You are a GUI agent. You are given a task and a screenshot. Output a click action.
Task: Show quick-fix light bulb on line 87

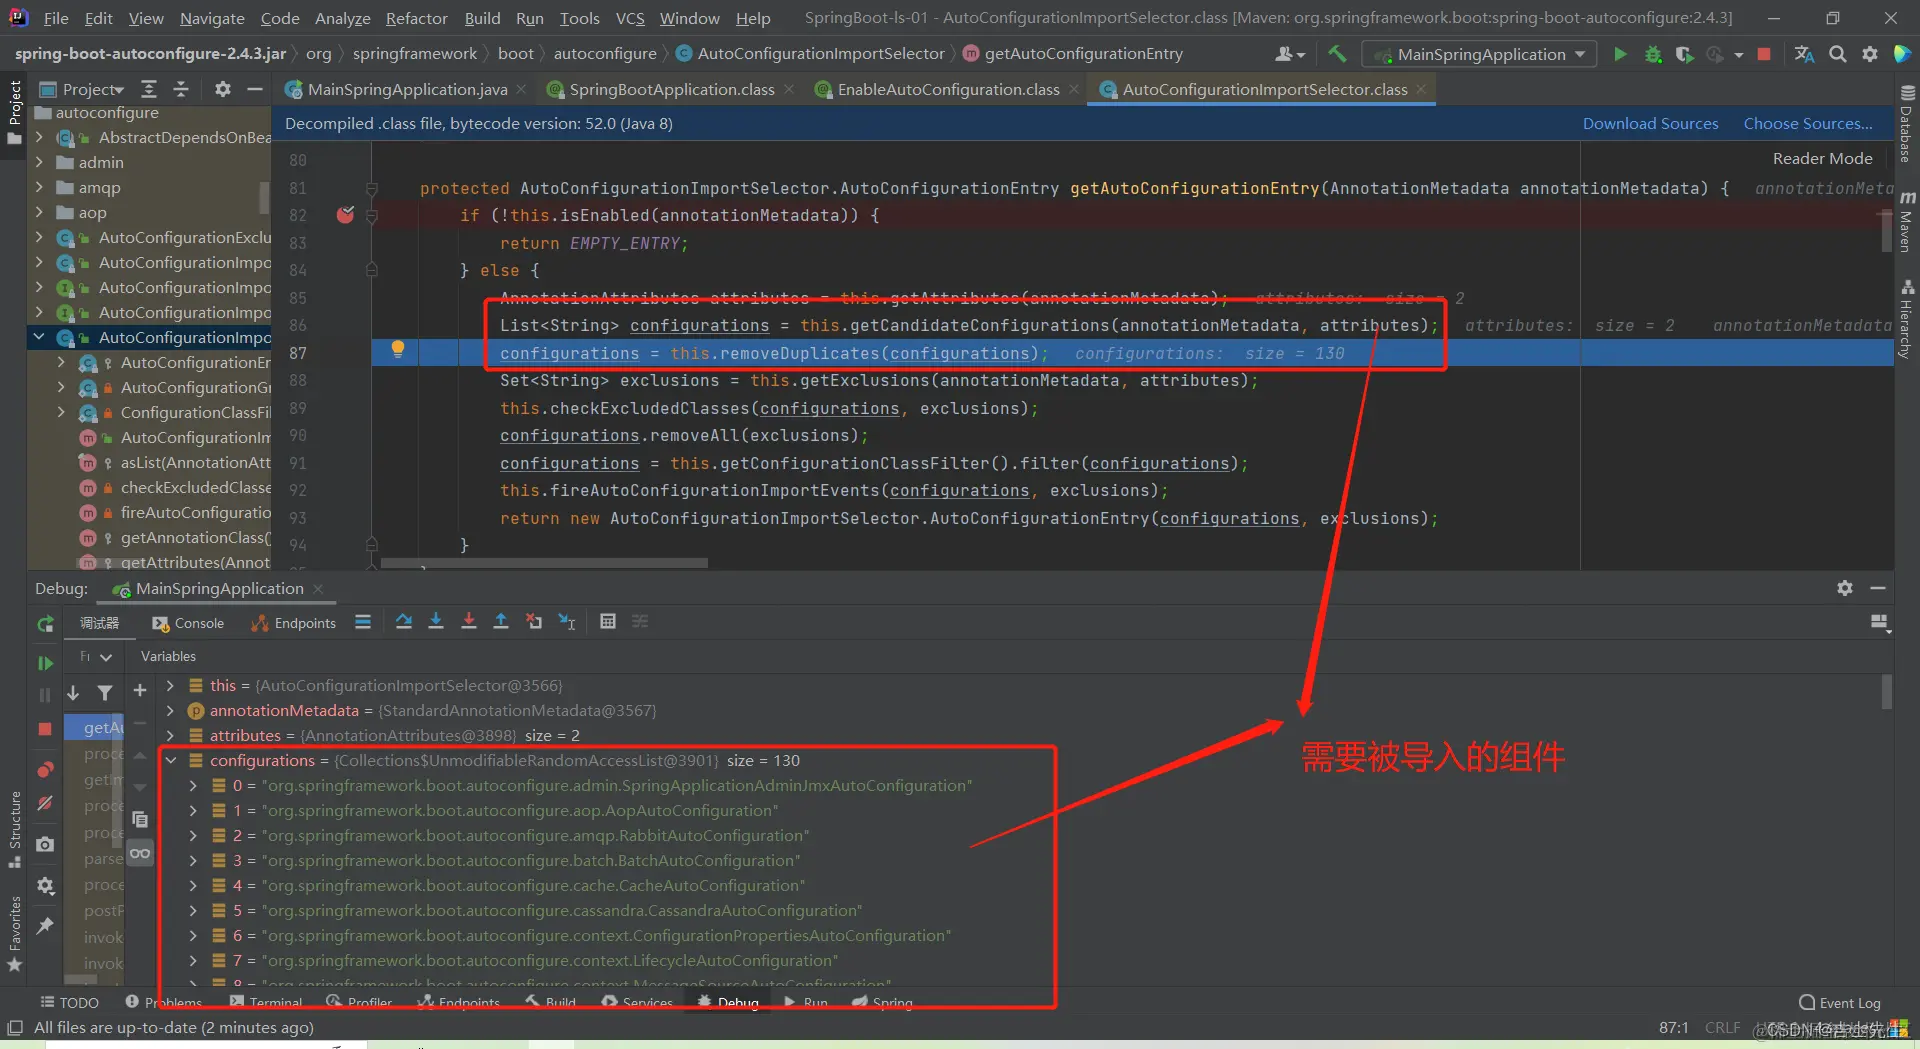pos(398,349)
